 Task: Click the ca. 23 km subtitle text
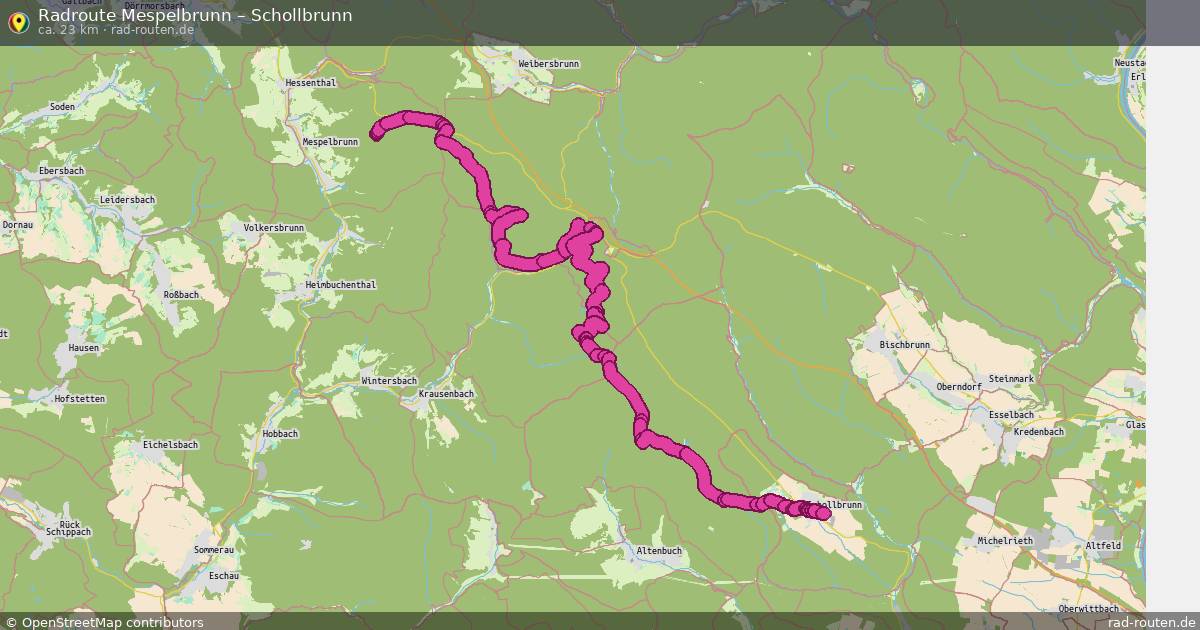tap(68, 31)
